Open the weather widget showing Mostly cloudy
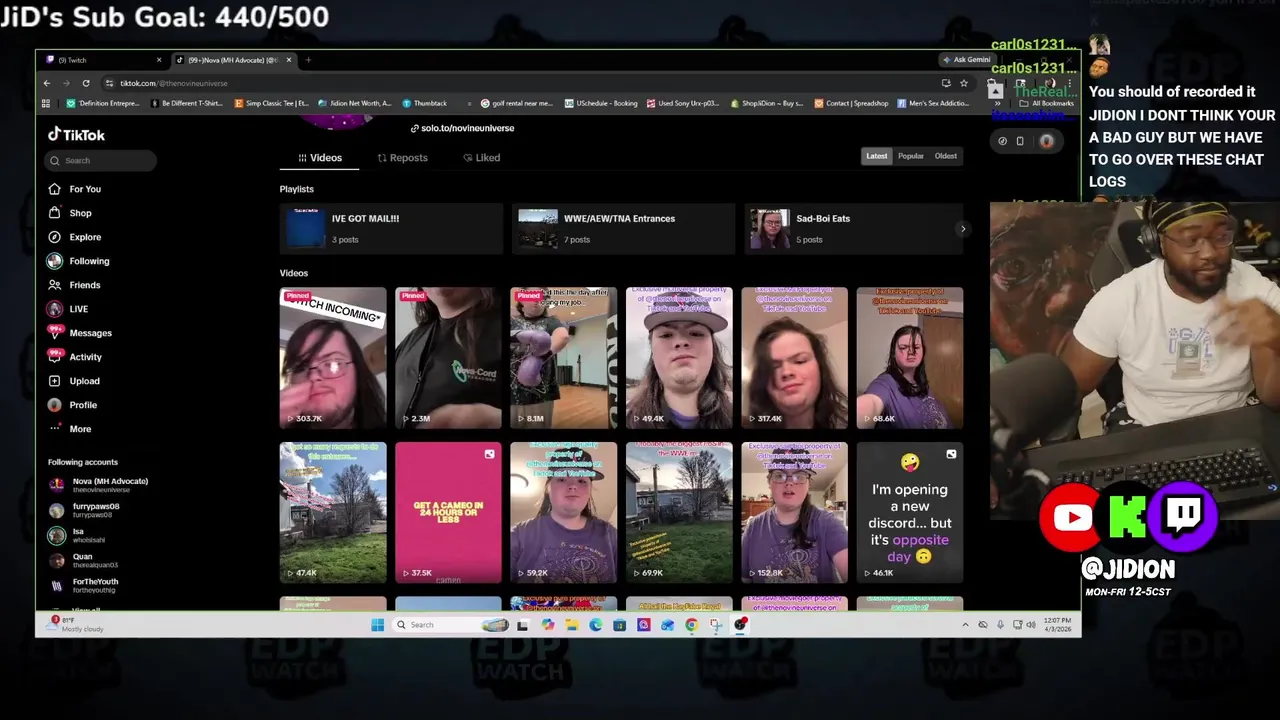The width and height of the screenshot is (1280, 720). pyautogui.click(x=76, y=625)
